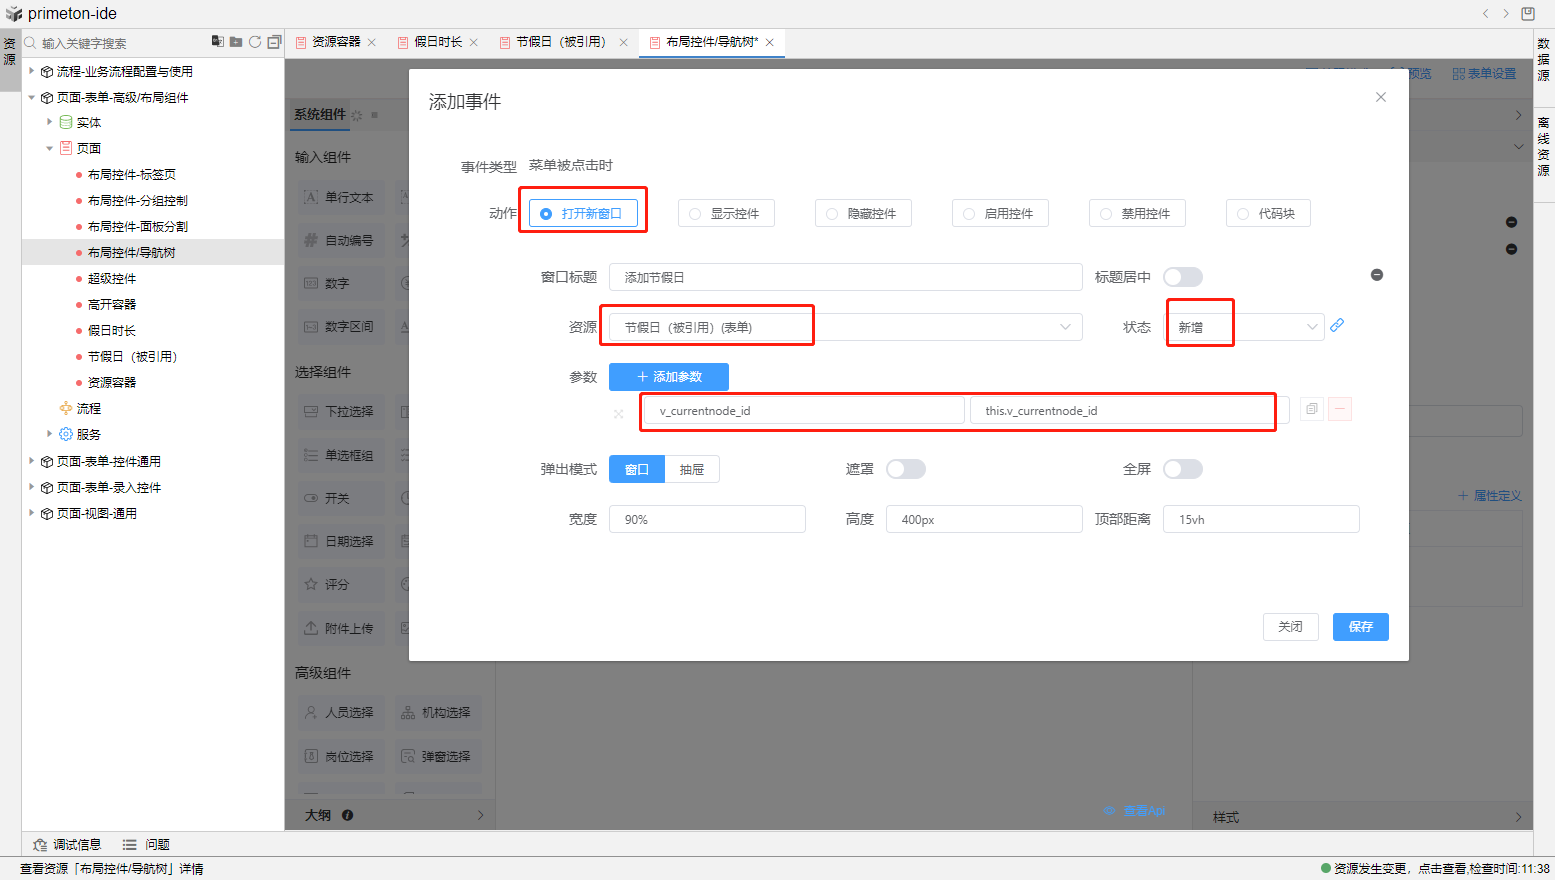Select the 显示控件 action radio option

pos(726,214)
